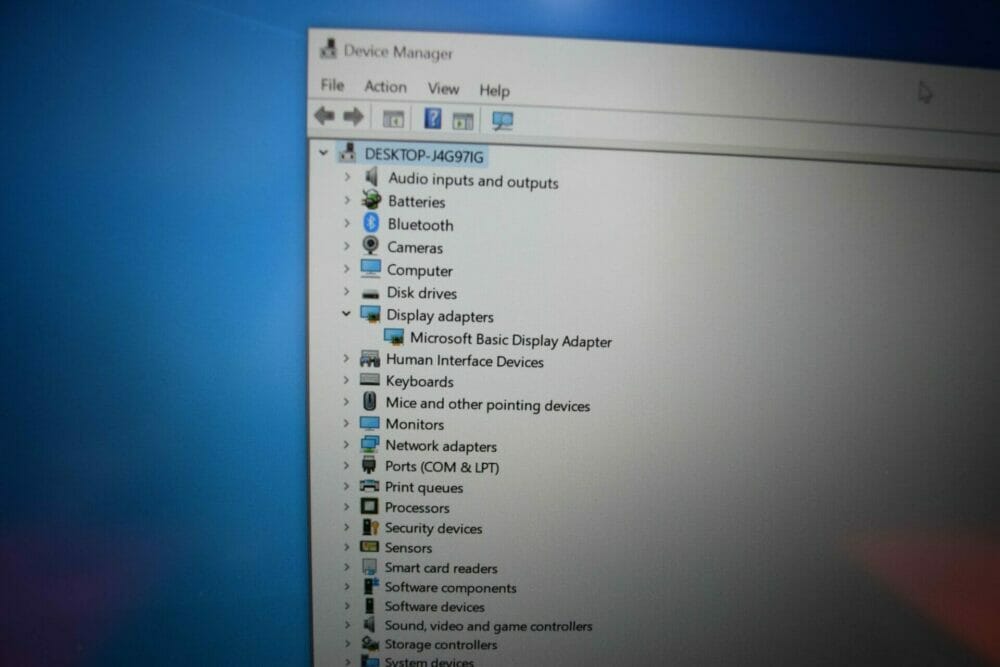Click the Show/Hide console tree icon

coord(393,119)
